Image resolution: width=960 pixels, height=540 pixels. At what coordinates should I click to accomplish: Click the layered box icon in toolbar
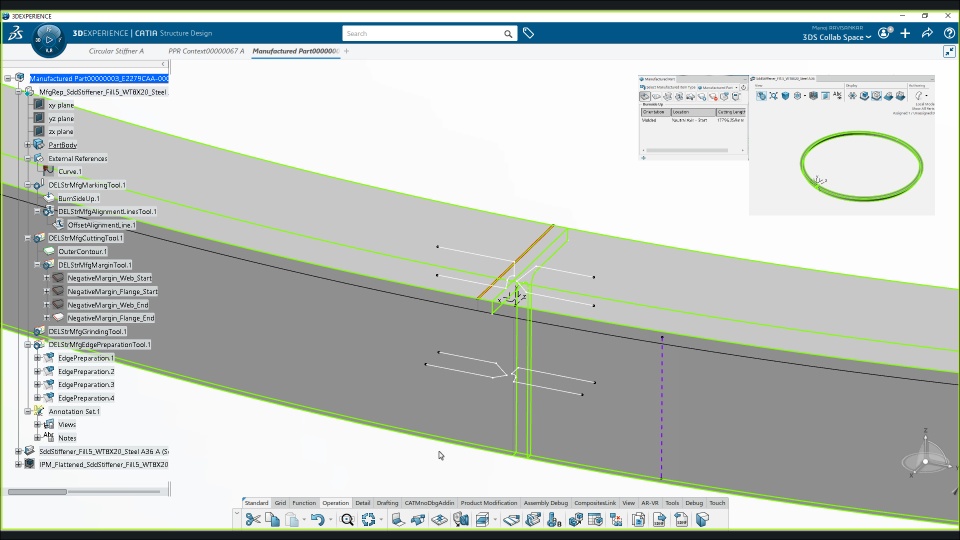(482, 520)
